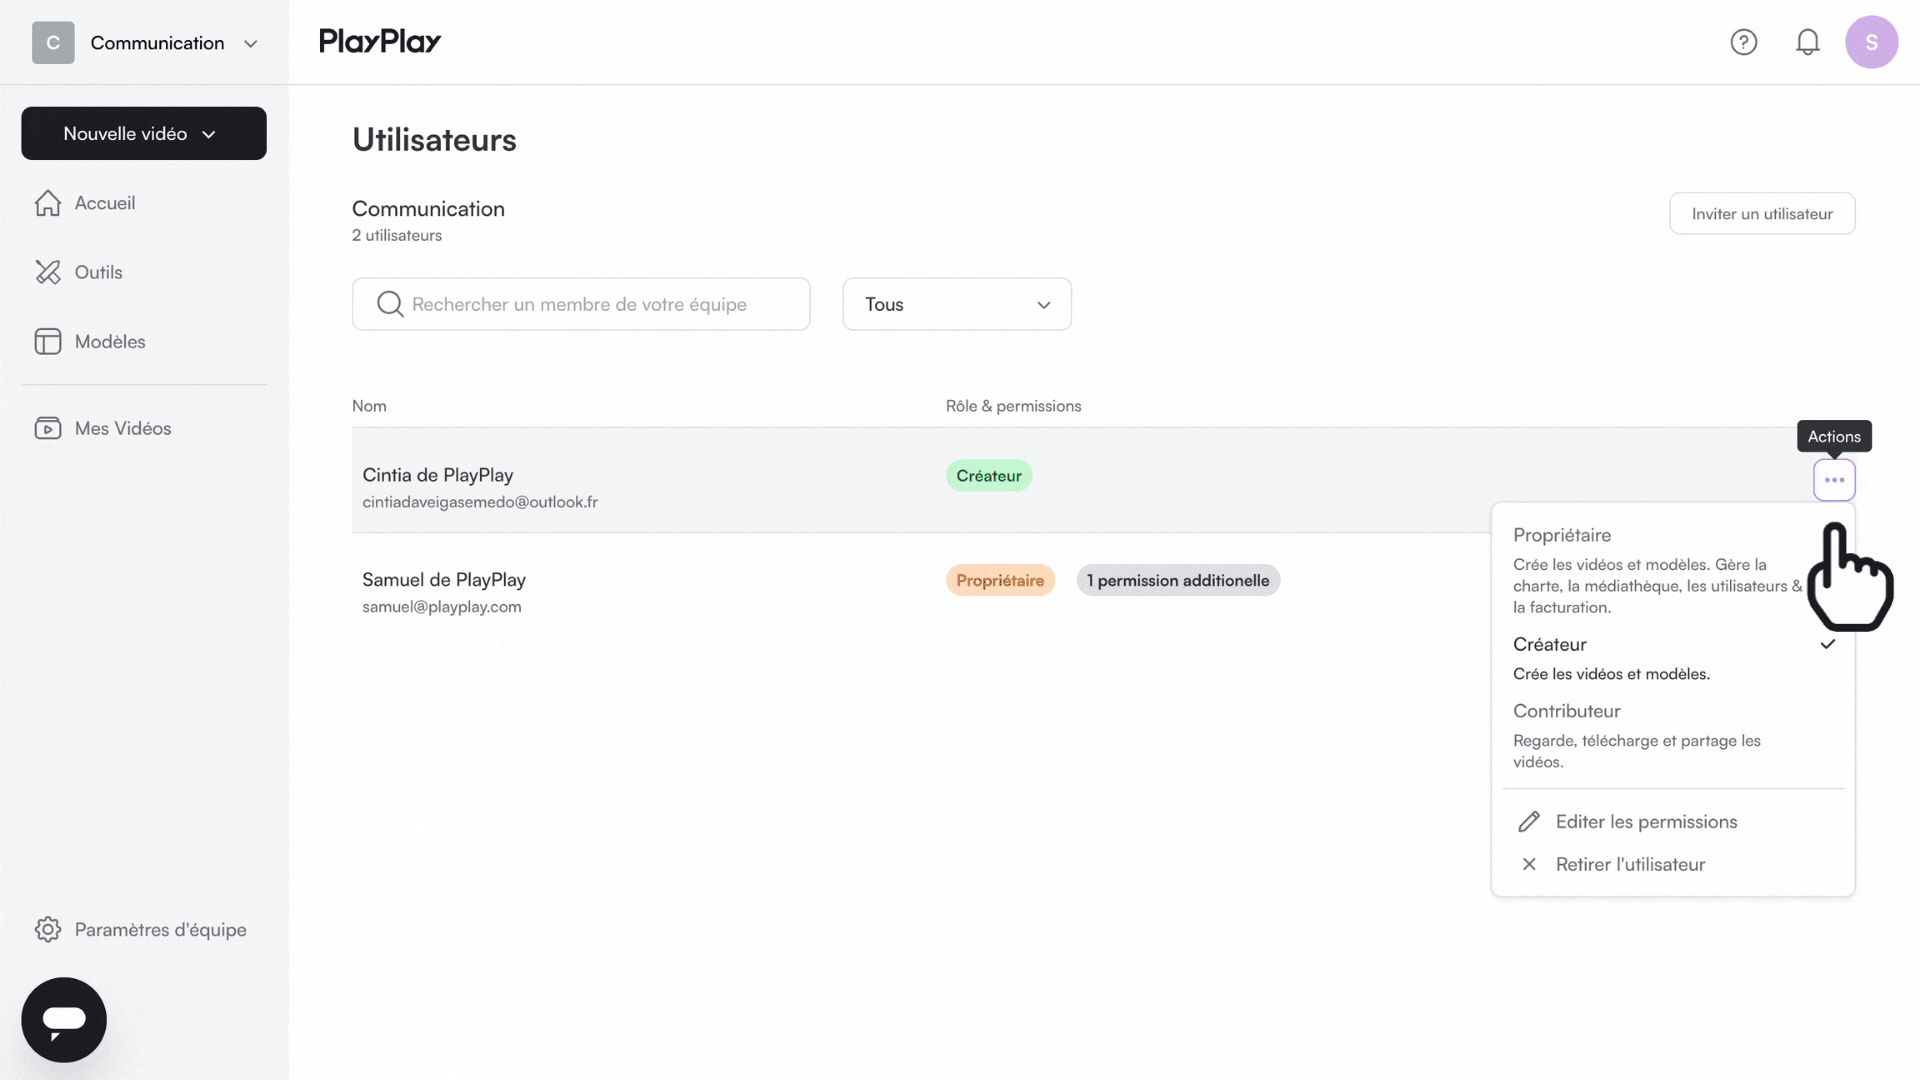The width and height of the screenshot is (1920, 1080).
Task: Click the Nom column header
Action: (369, 406)
